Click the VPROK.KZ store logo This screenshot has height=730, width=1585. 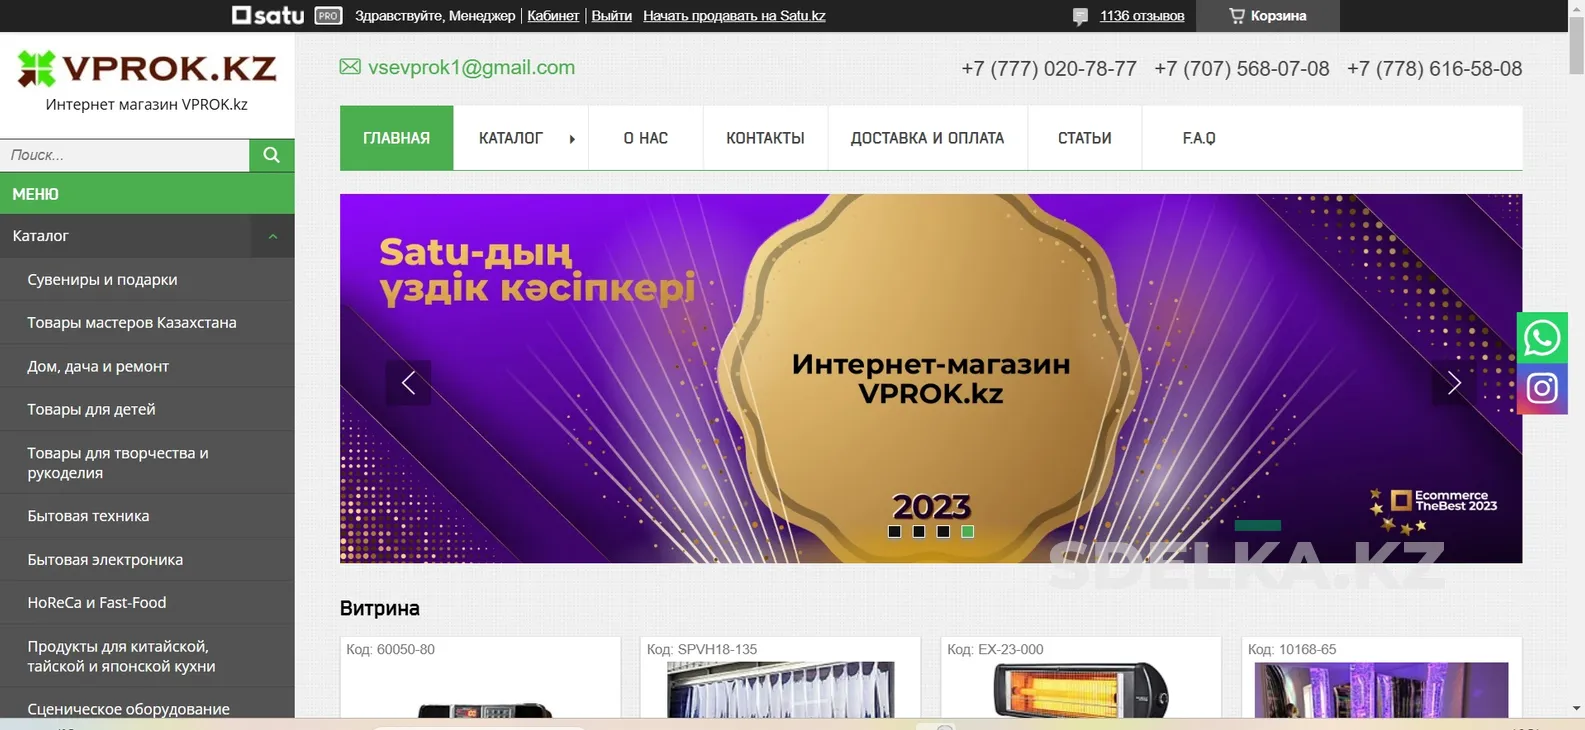(x=147, y=69)
